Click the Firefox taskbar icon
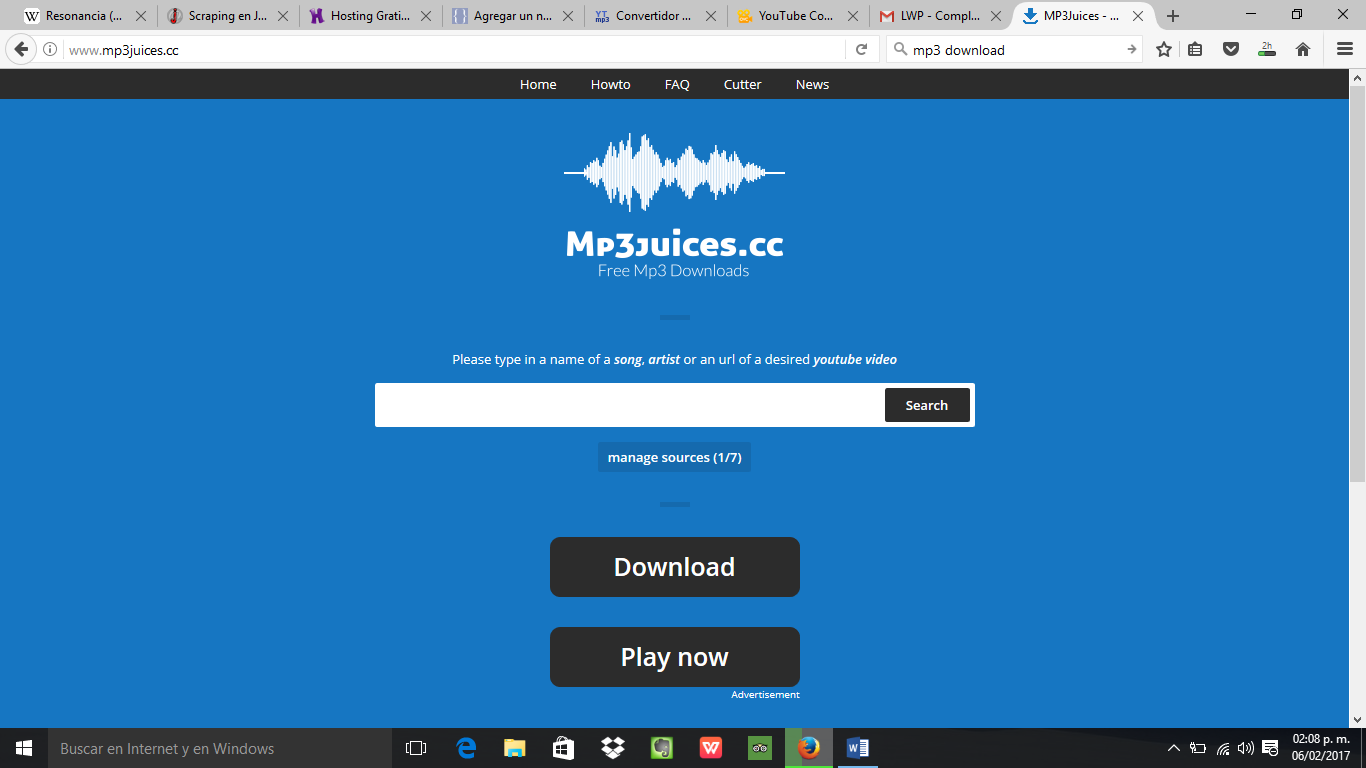Screen dimensions: 1366x768 tap(809, 748)
